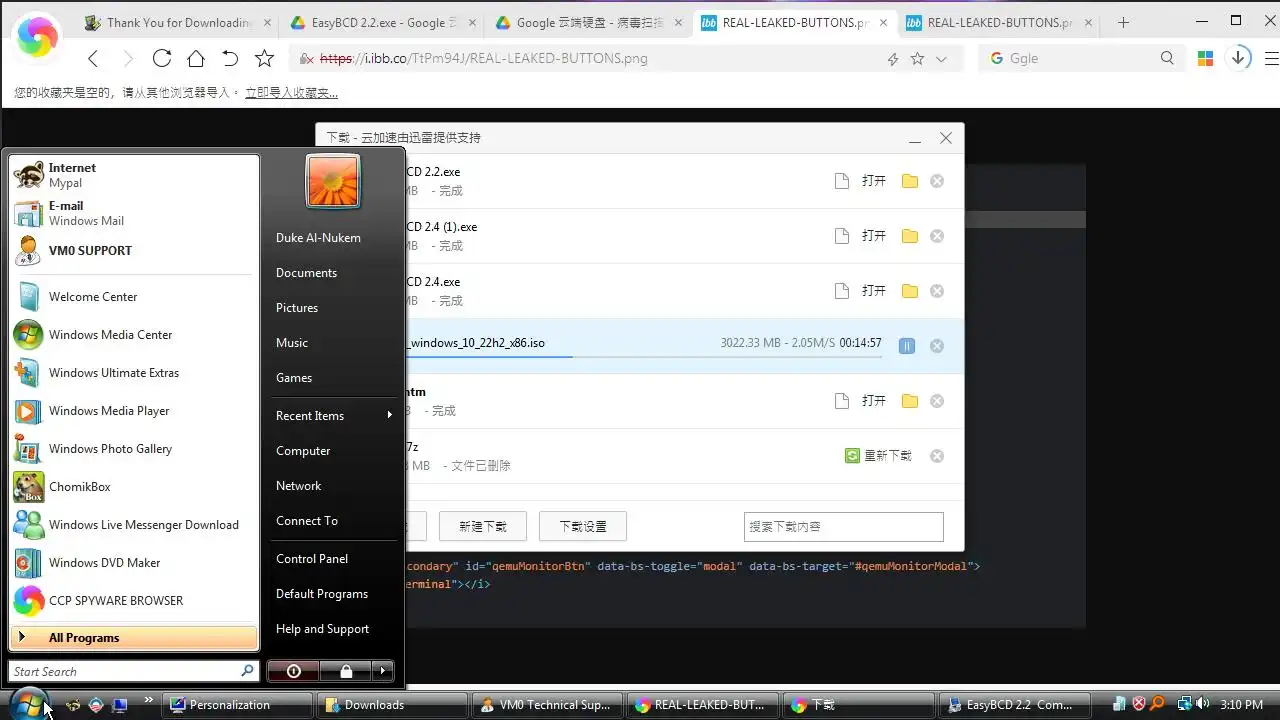The height and width of the screenshot is (720, 1280).
Task: Select Default Programs in the Start menu
Action: tap(322, 594)
